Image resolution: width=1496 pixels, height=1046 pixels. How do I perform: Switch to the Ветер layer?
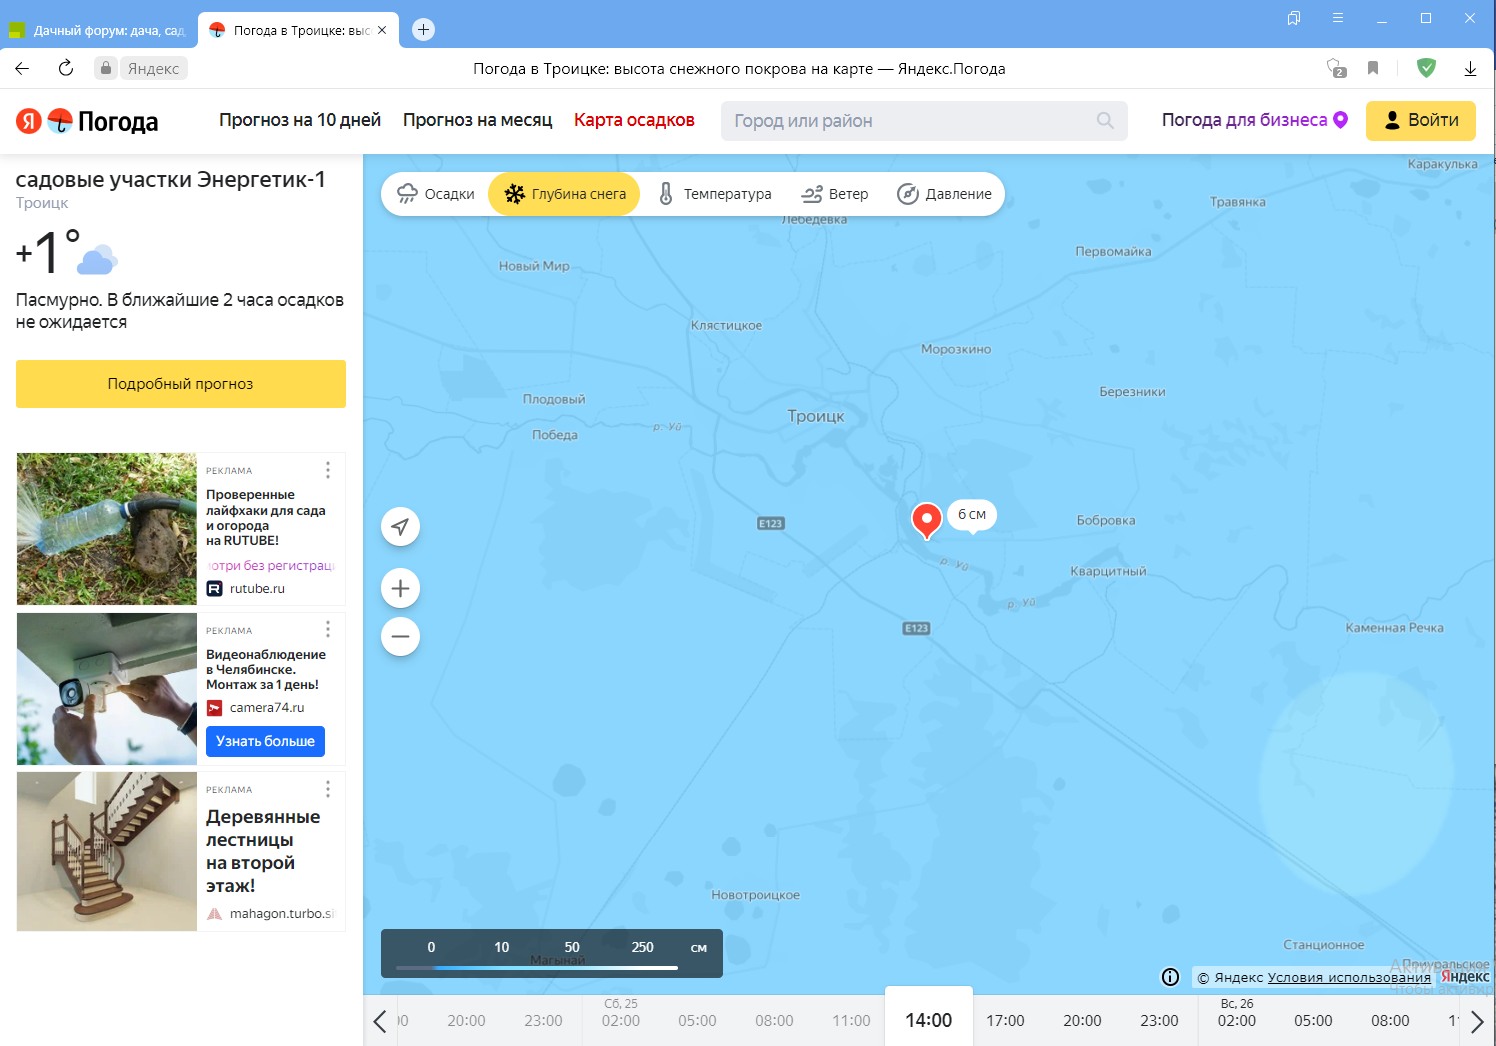click(x=835, y=194)
